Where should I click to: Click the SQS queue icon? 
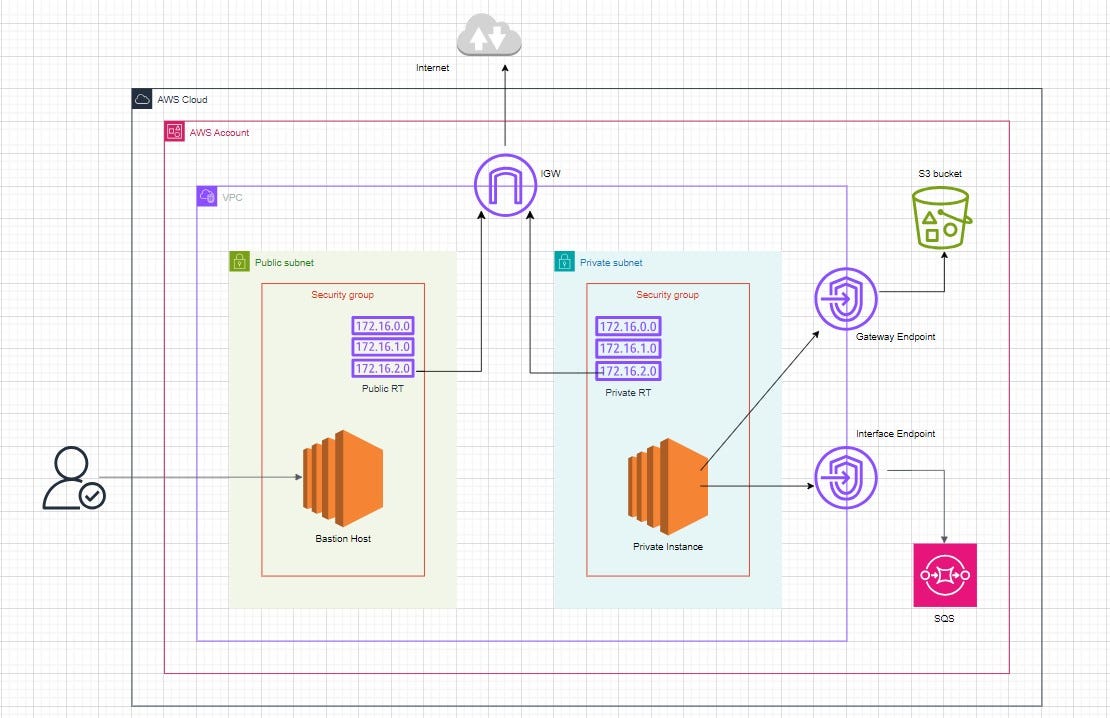point(944,574)
